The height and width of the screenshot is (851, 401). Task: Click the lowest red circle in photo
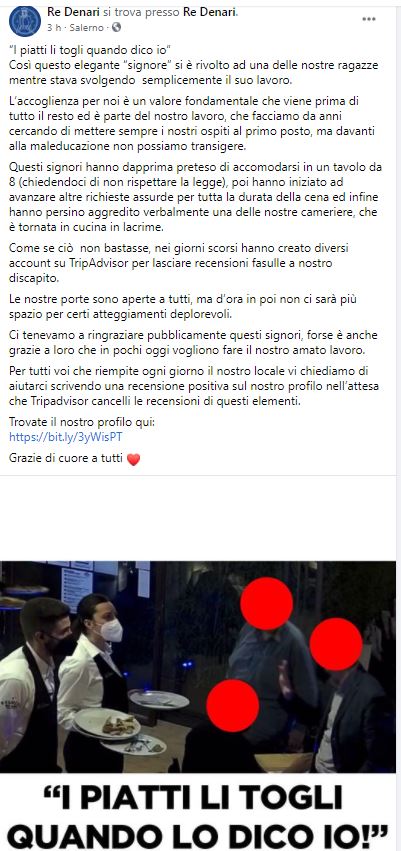[232, 706]
